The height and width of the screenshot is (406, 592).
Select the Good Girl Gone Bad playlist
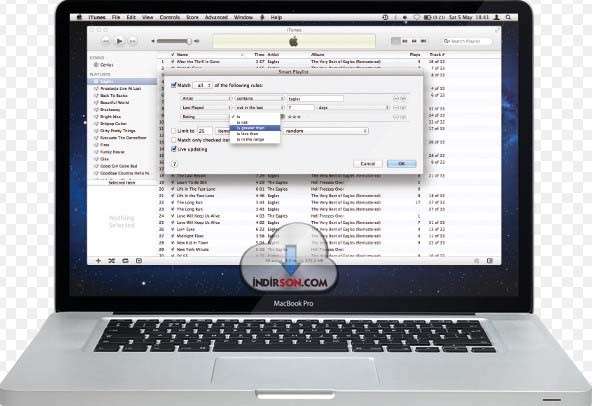tap(119, 166)
